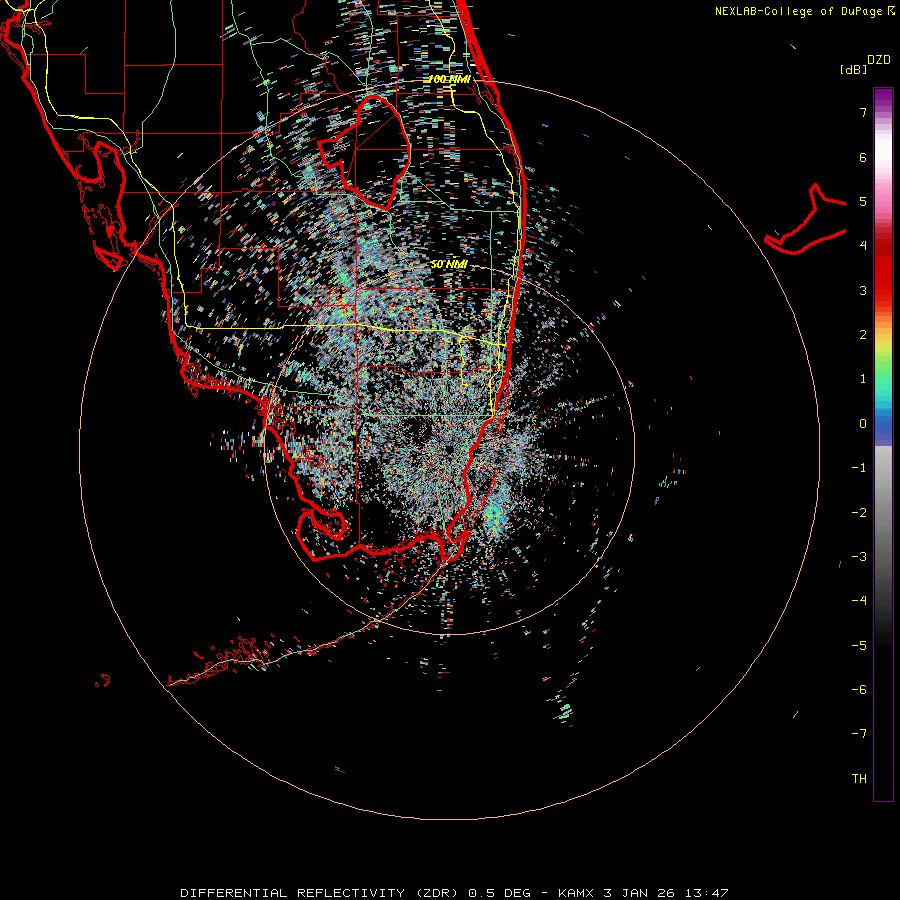
Task: Click the legend value label 5
Action: click(x=863, y=201)
